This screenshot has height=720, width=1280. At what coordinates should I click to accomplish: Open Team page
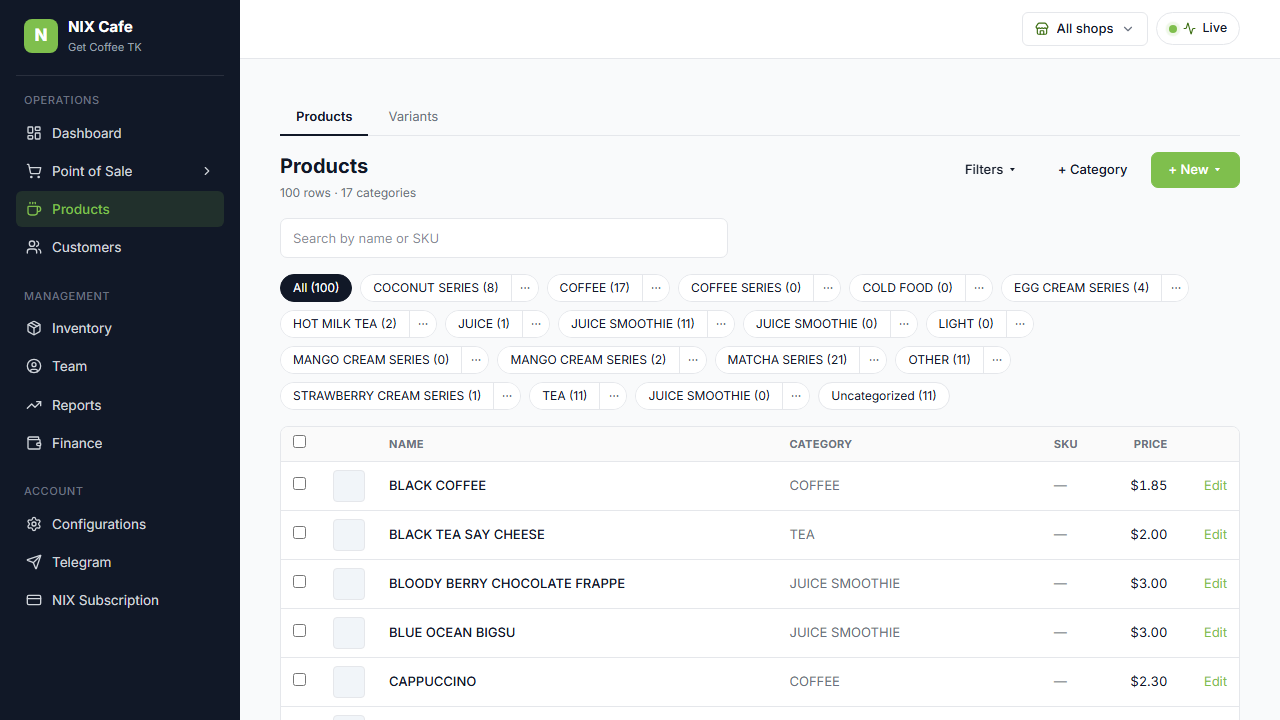click(x=120, y=366)
